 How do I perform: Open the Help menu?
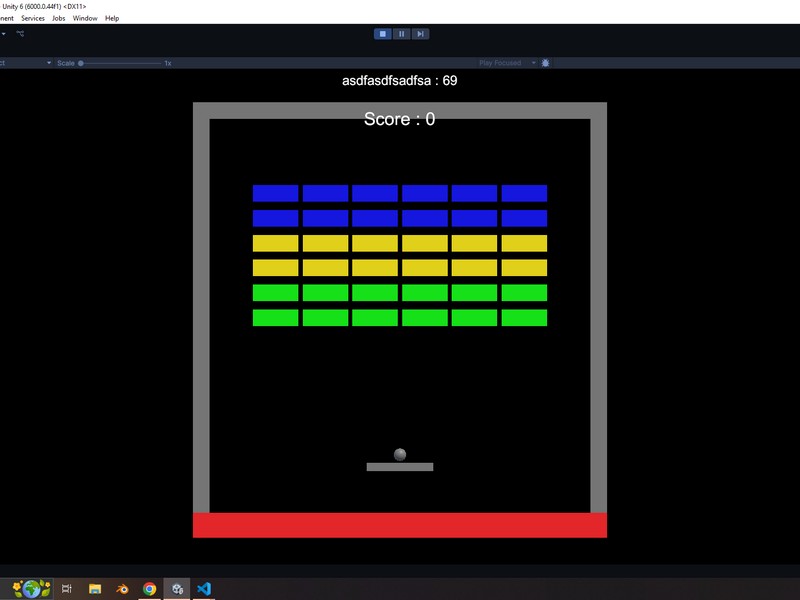(x=112, y=18)
